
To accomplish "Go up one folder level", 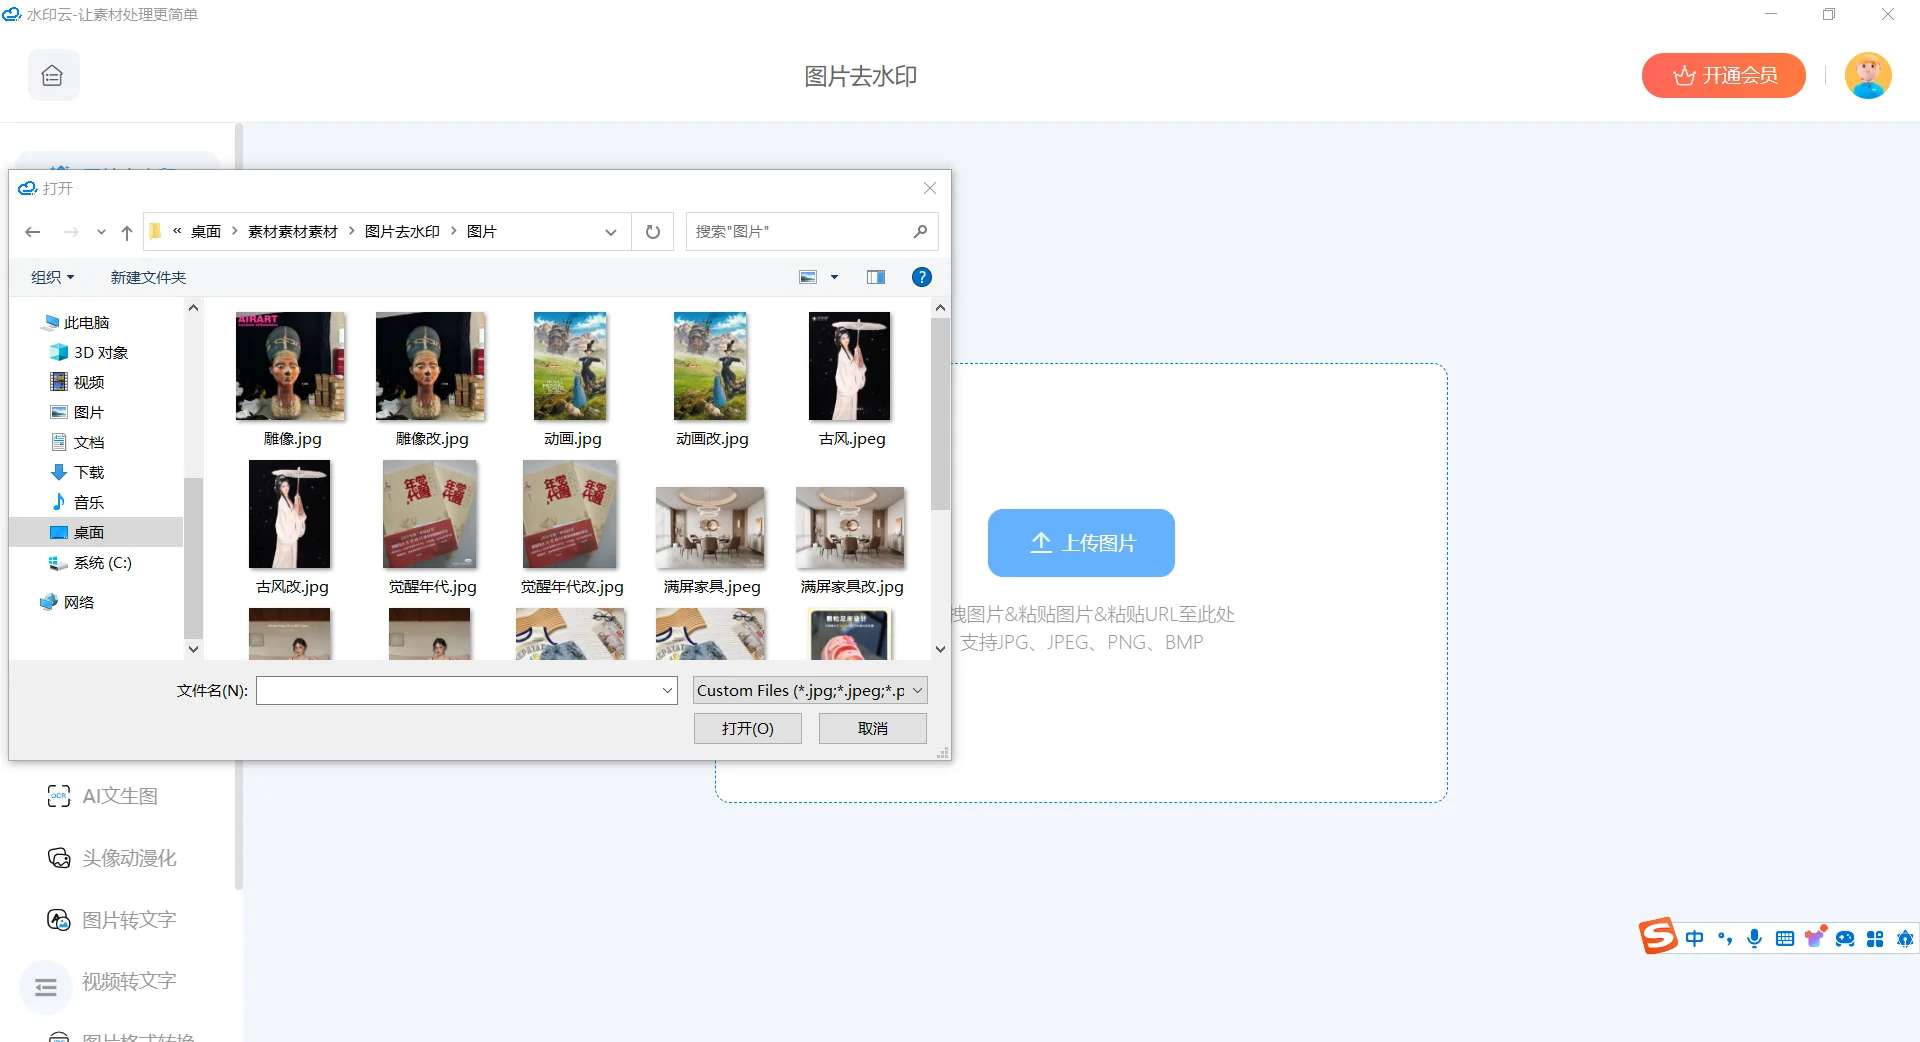I will tap(127, 232).
